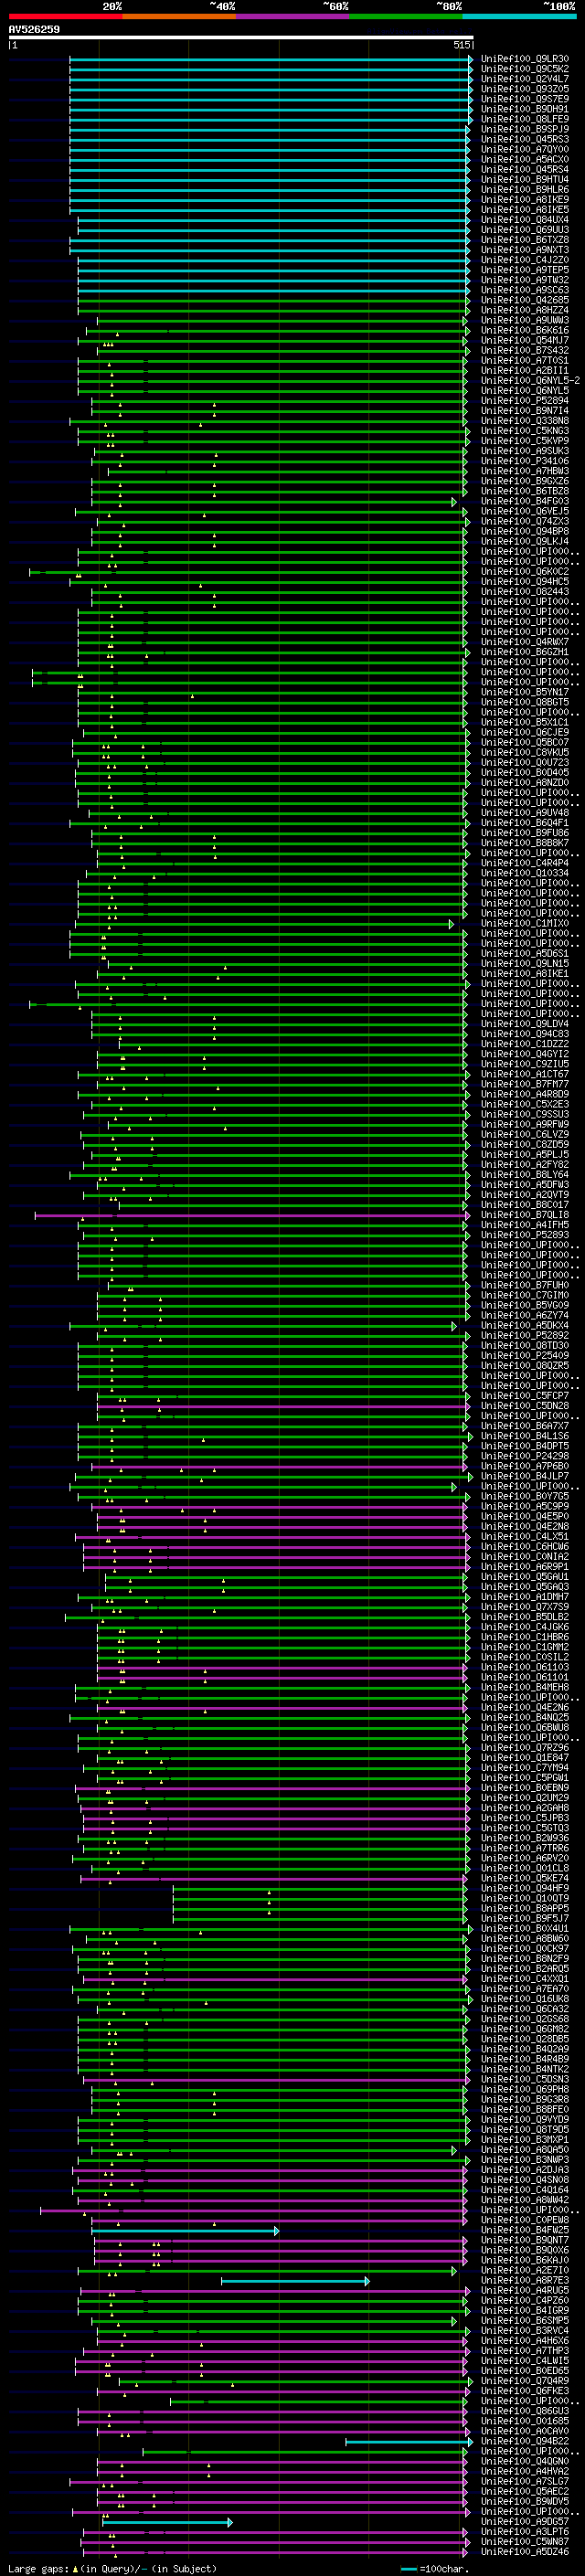Select hit label UniRef100_P52894
Image resolution: width=585 pixels, height=2576 pixels.
coord(525,401)
